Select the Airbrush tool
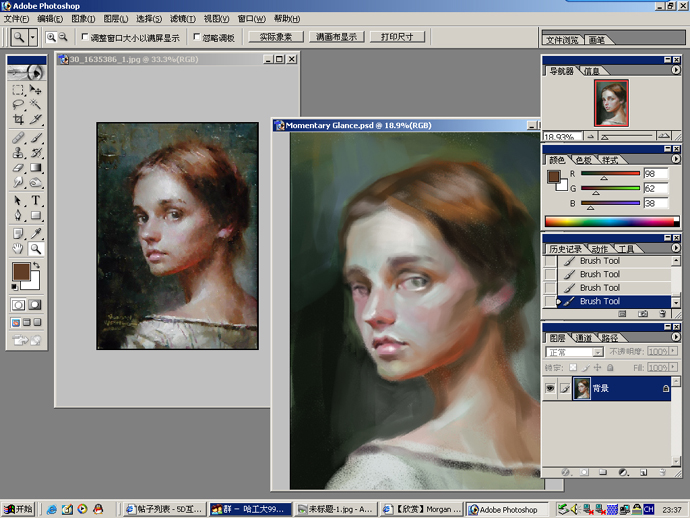This screenshot has width=690, height=518. click(x=18, y=138)
